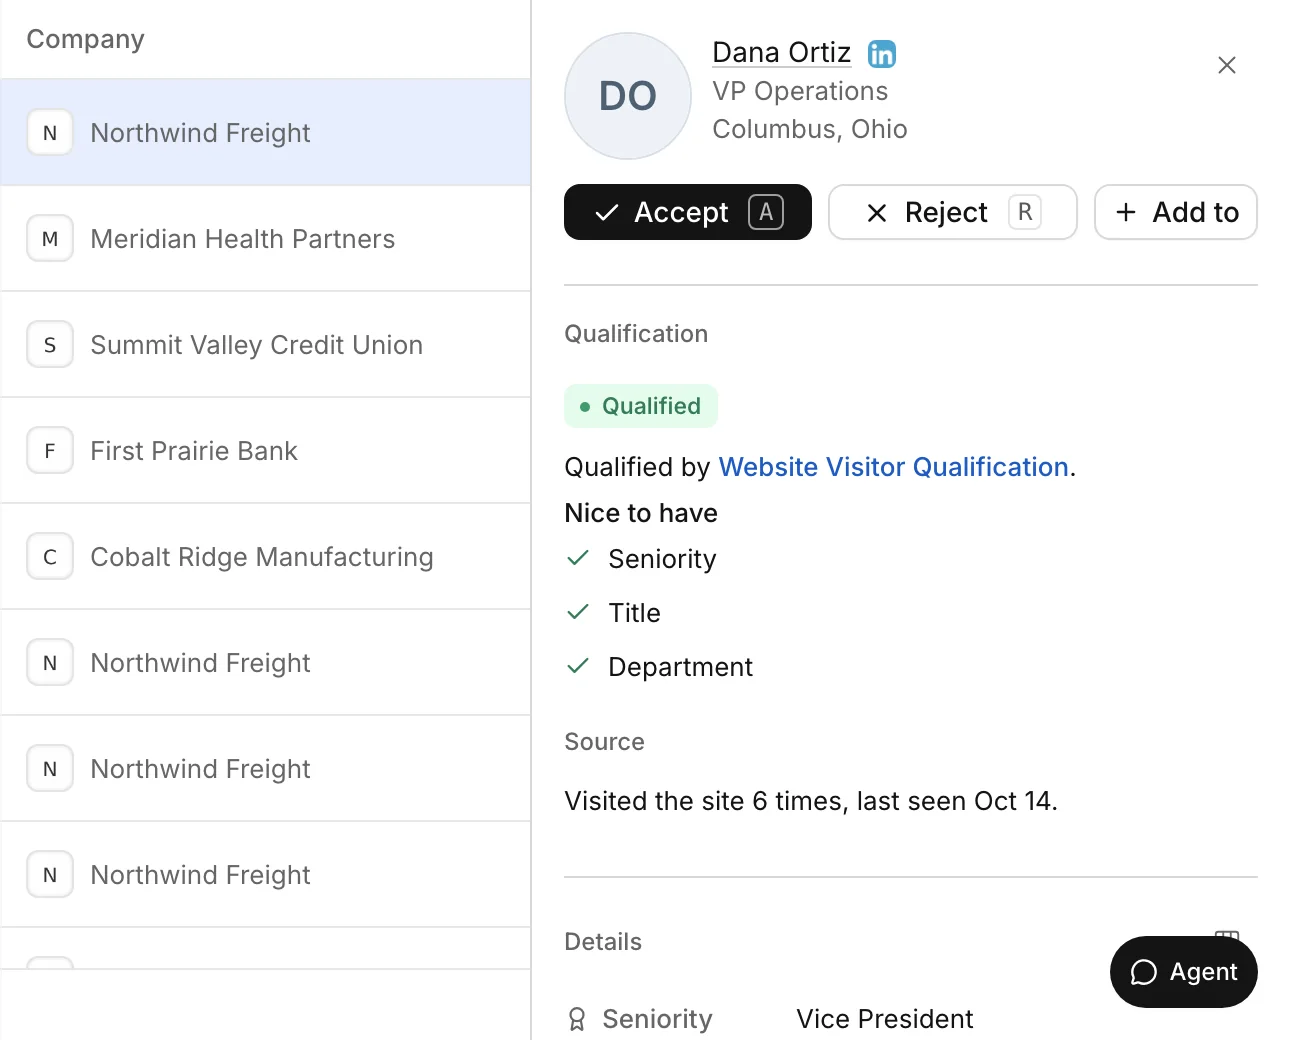The width and height of the screenshot is (1290, 1040).
Task: Accept the Dana Ortiz lead
Action: click(688, 212)
